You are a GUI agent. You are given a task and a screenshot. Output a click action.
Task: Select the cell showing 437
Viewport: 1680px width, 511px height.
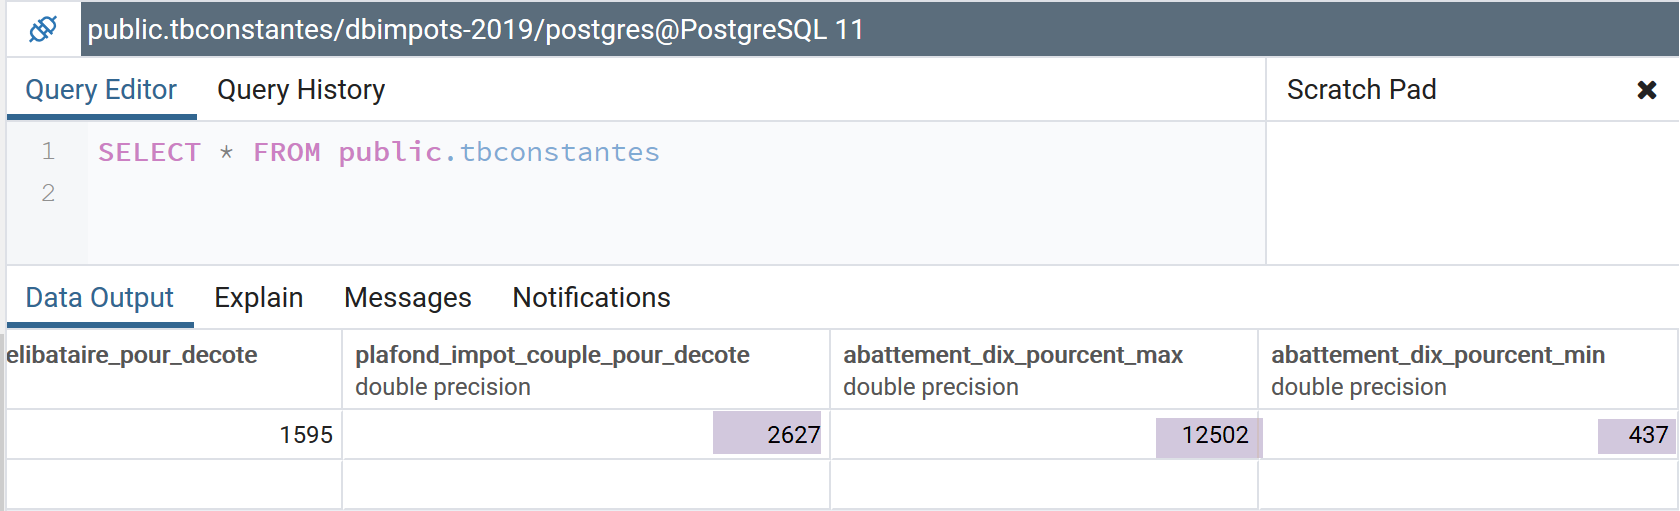coord(1636,435)
